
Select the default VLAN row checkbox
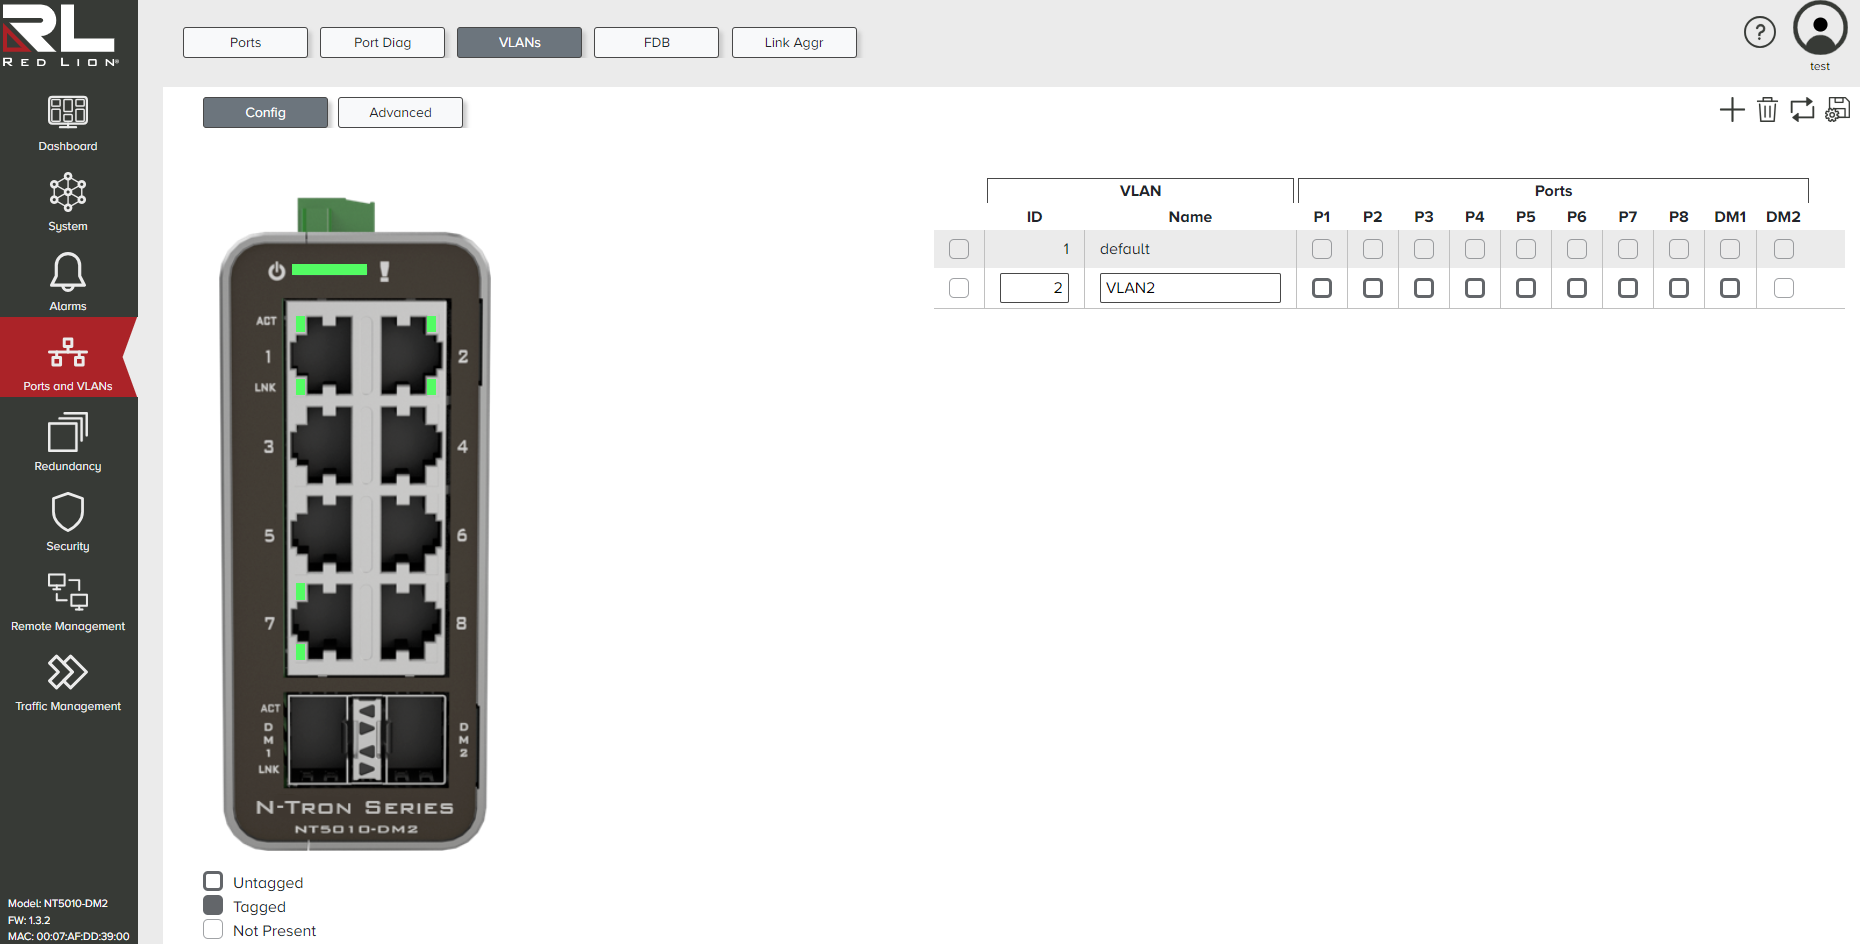(x=959, y=249)
